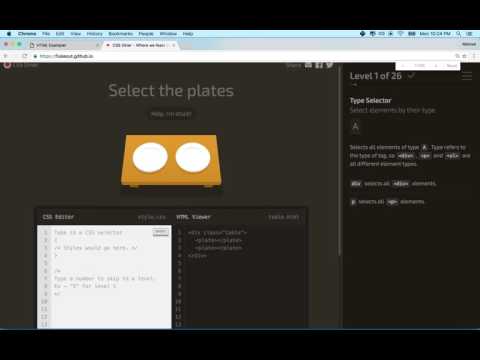Click the orange table
The image size is (480, 360).
click(x=171, y=160)
